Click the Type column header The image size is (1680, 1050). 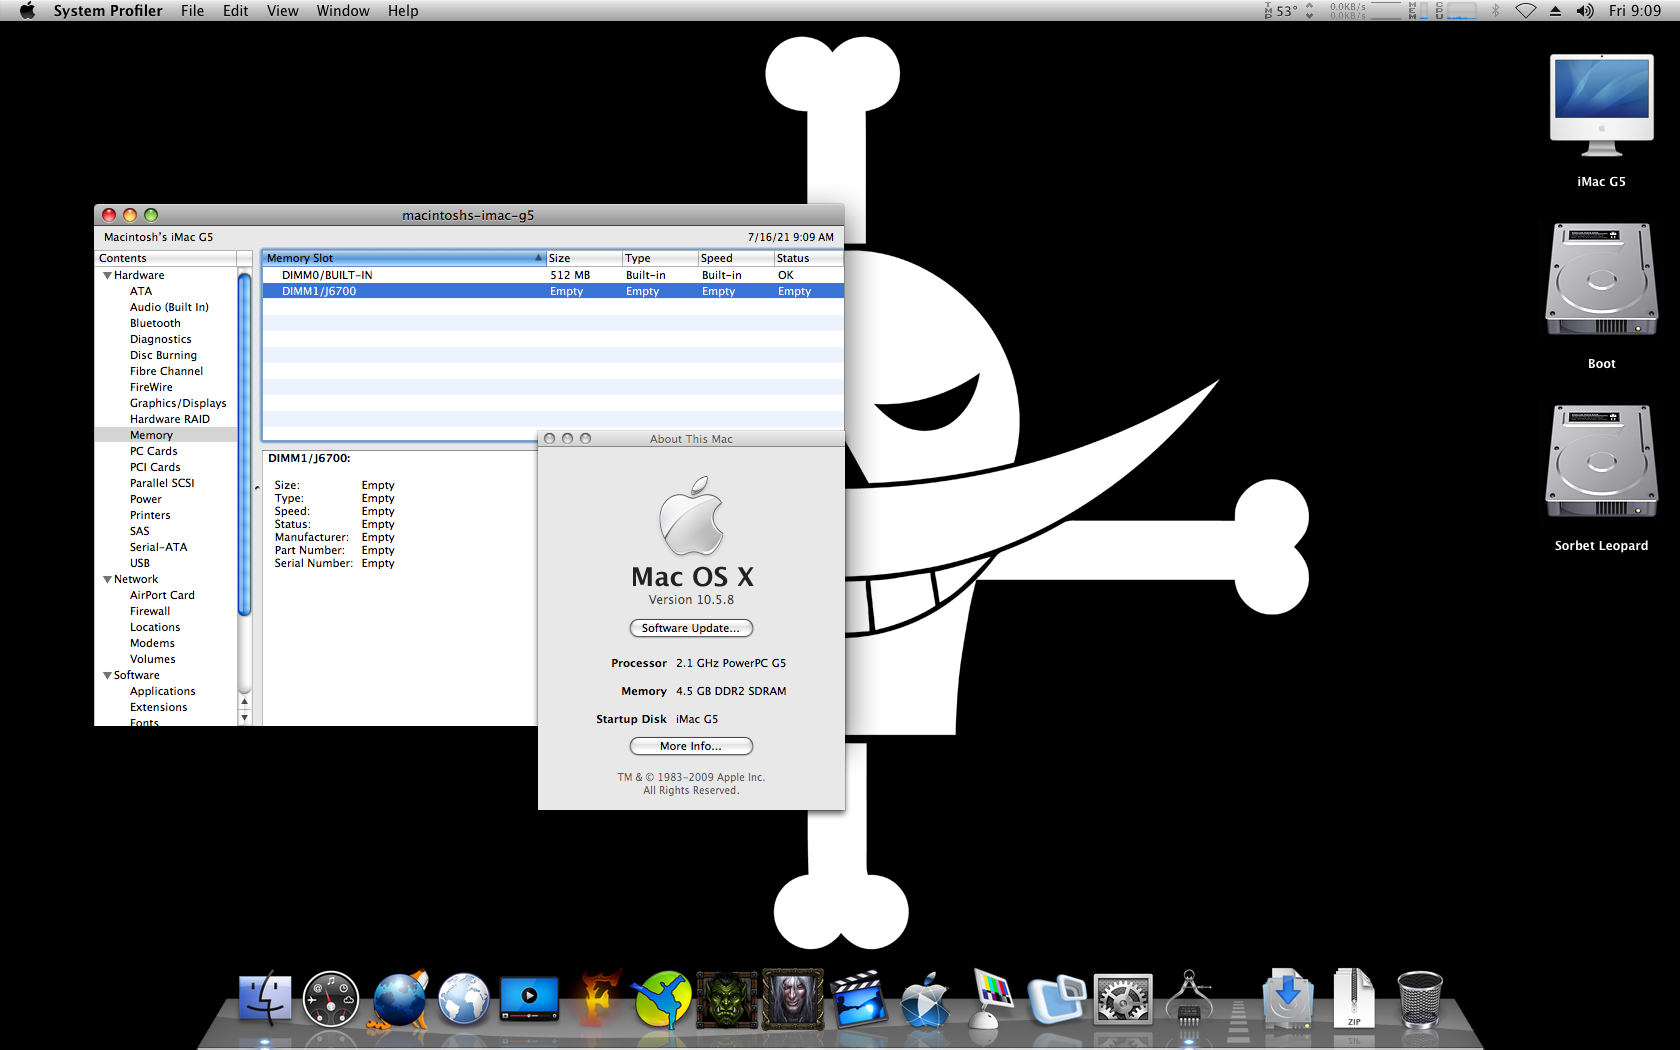click(x=660, y=258)
